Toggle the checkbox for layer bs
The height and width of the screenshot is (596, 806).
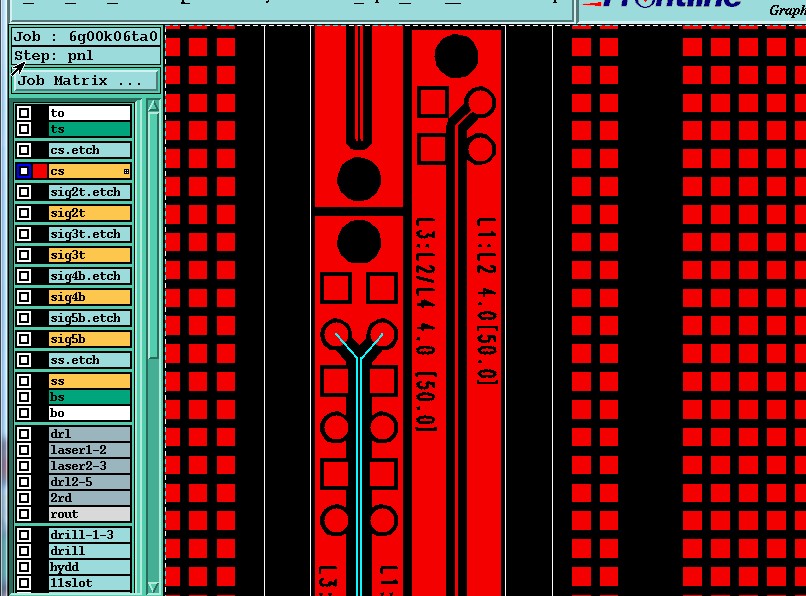click(x=24, y=397)
